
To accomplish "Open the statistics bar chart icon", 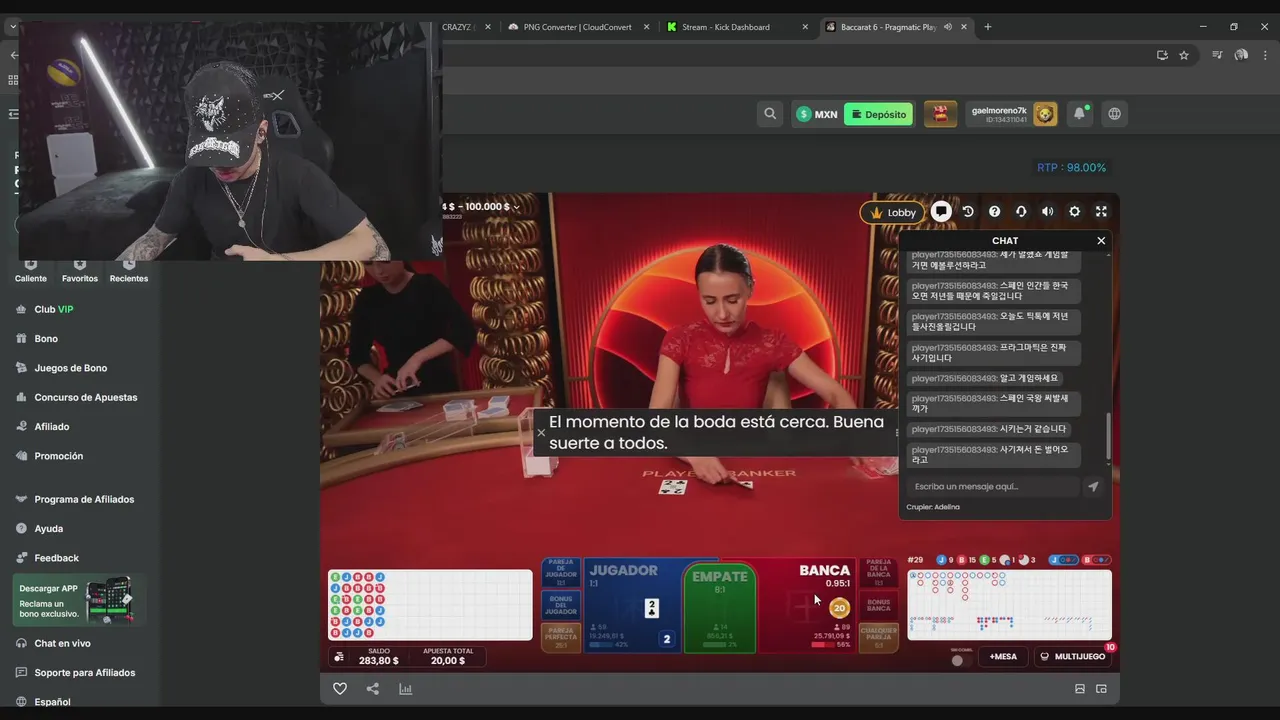I will tap(405, 689).
